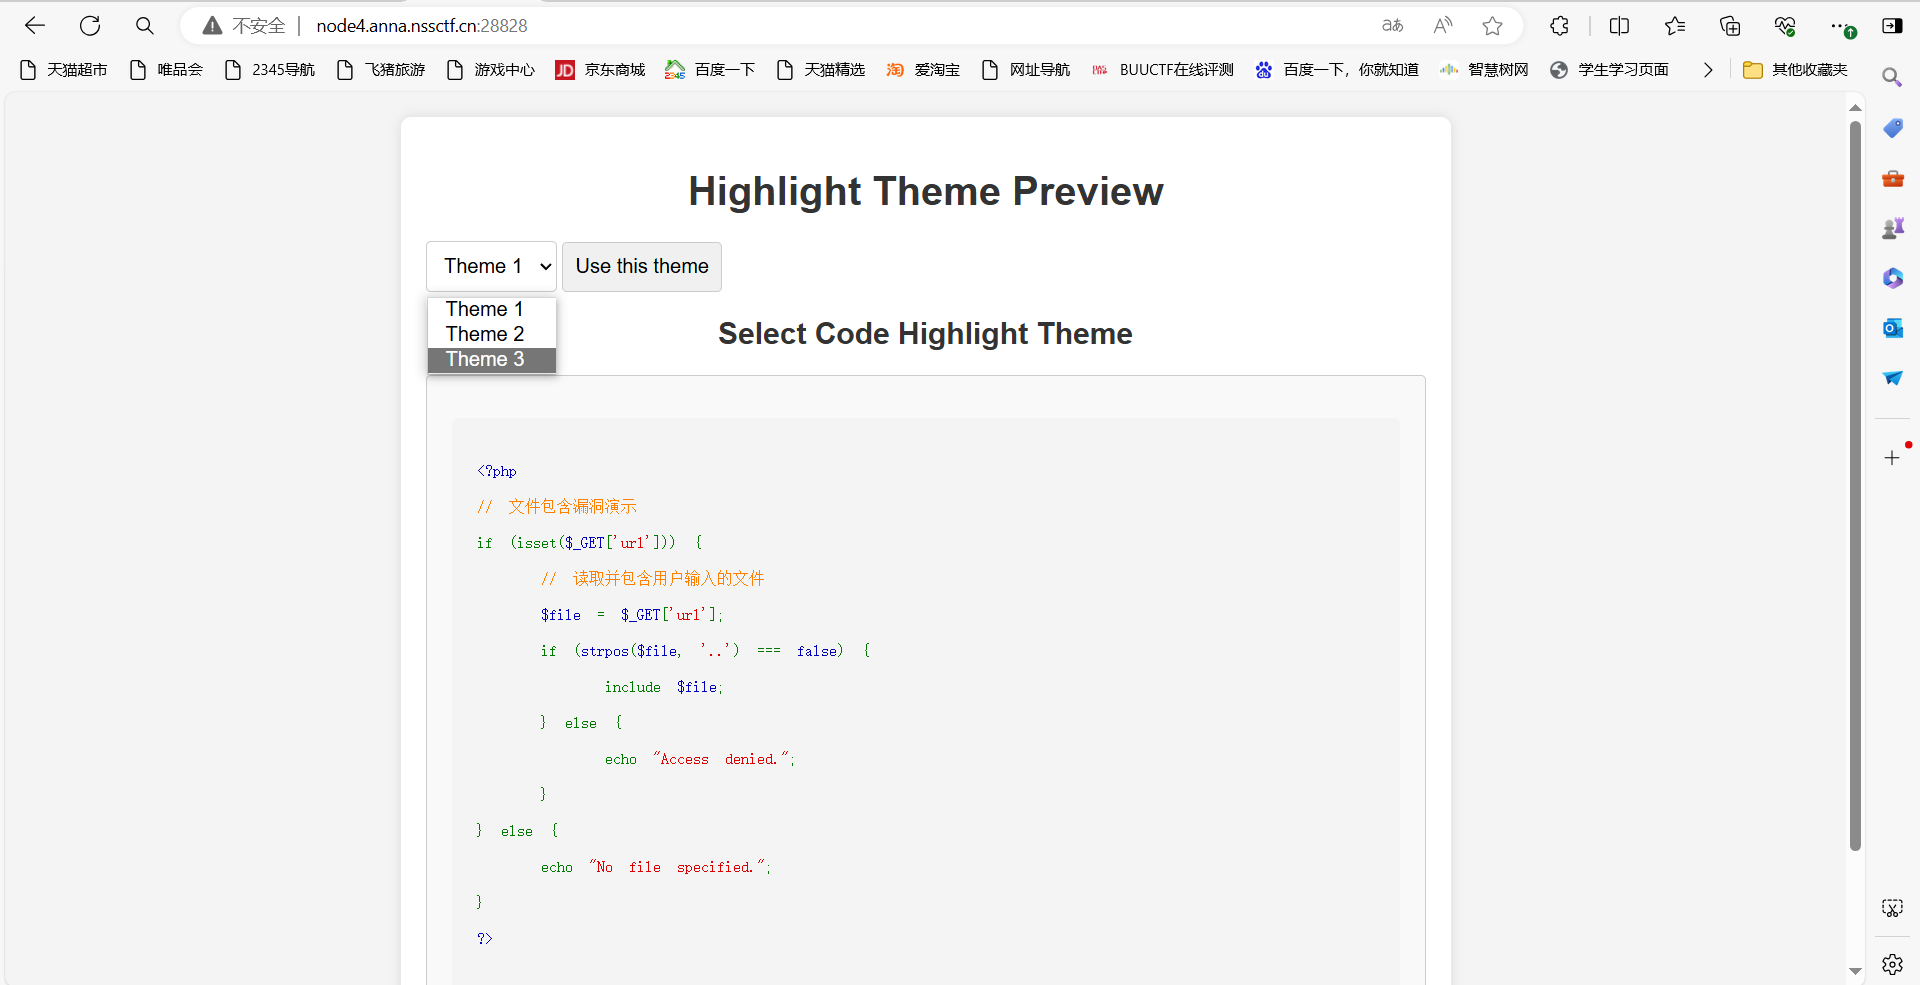This screenshot has height=985, width=1920.
Task: Go back to the previous page
Action: 35,26
